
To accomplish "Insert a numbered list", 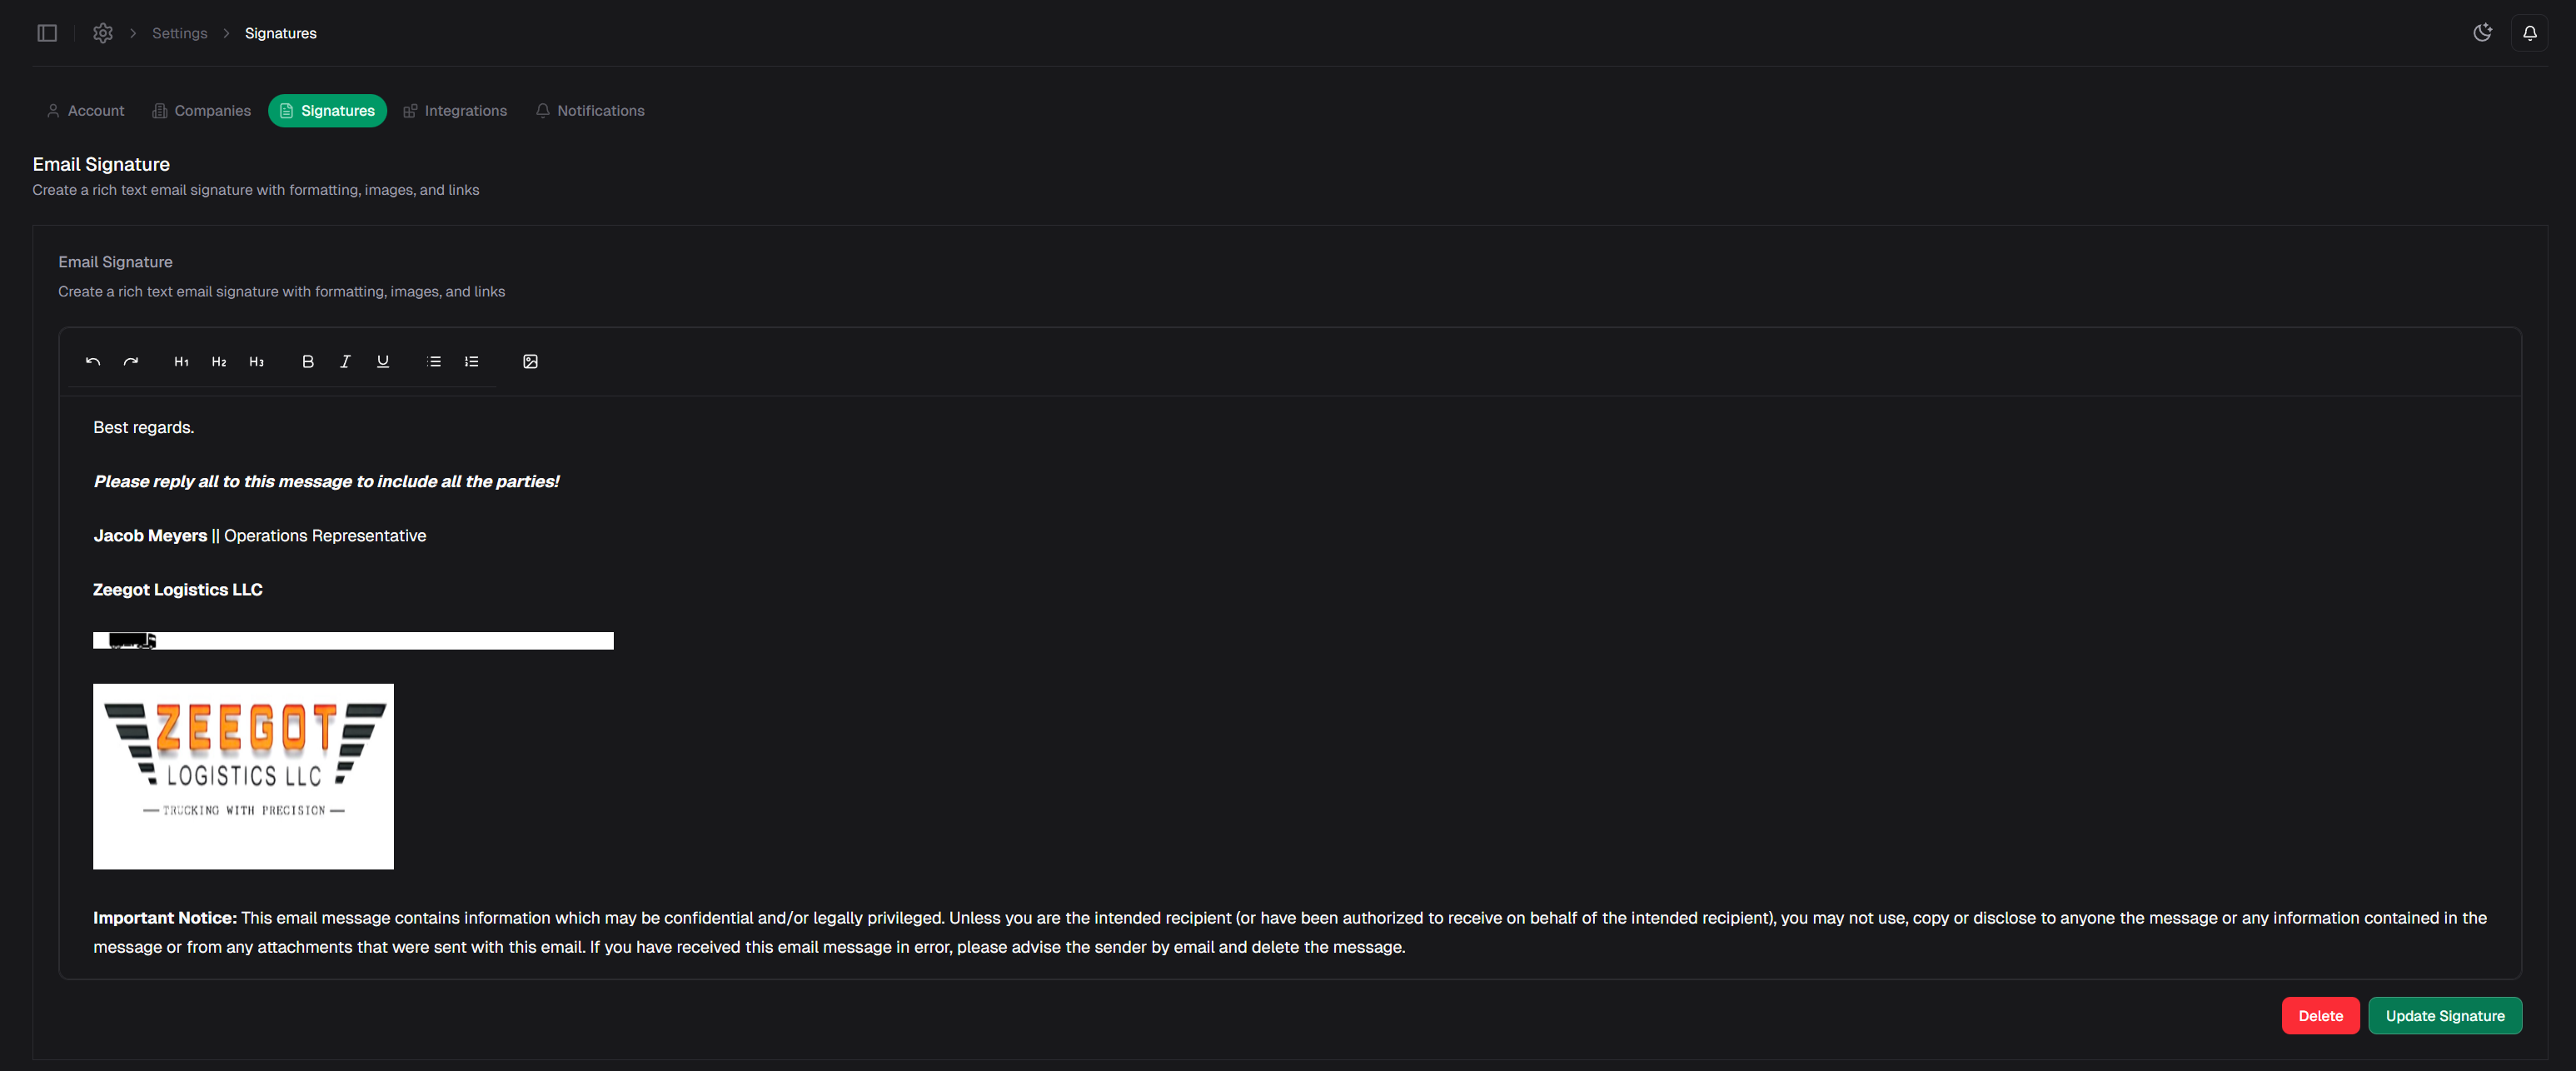I will point(471,362).
